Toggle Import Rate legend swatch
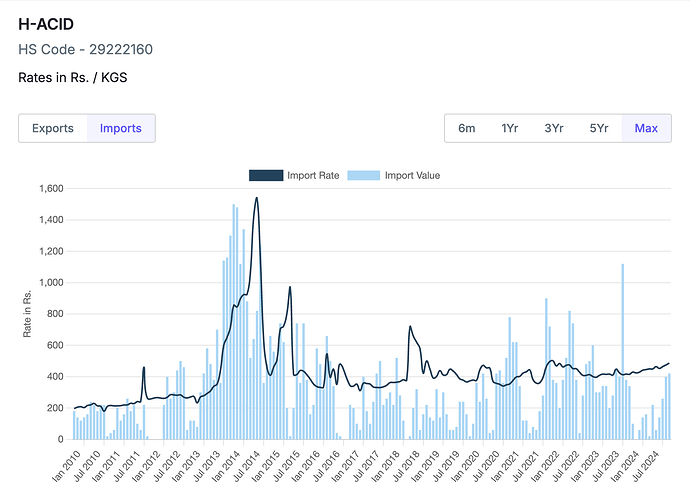690x482 pixels. (x=266, y=175)
